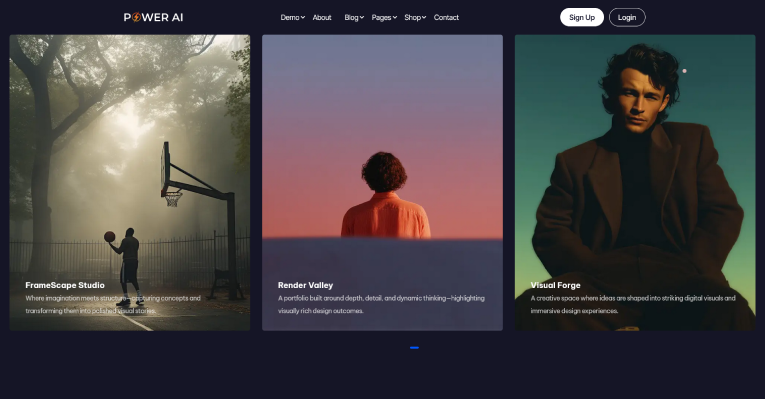Click the FrameScape Studio title

[x=65, y=285]
